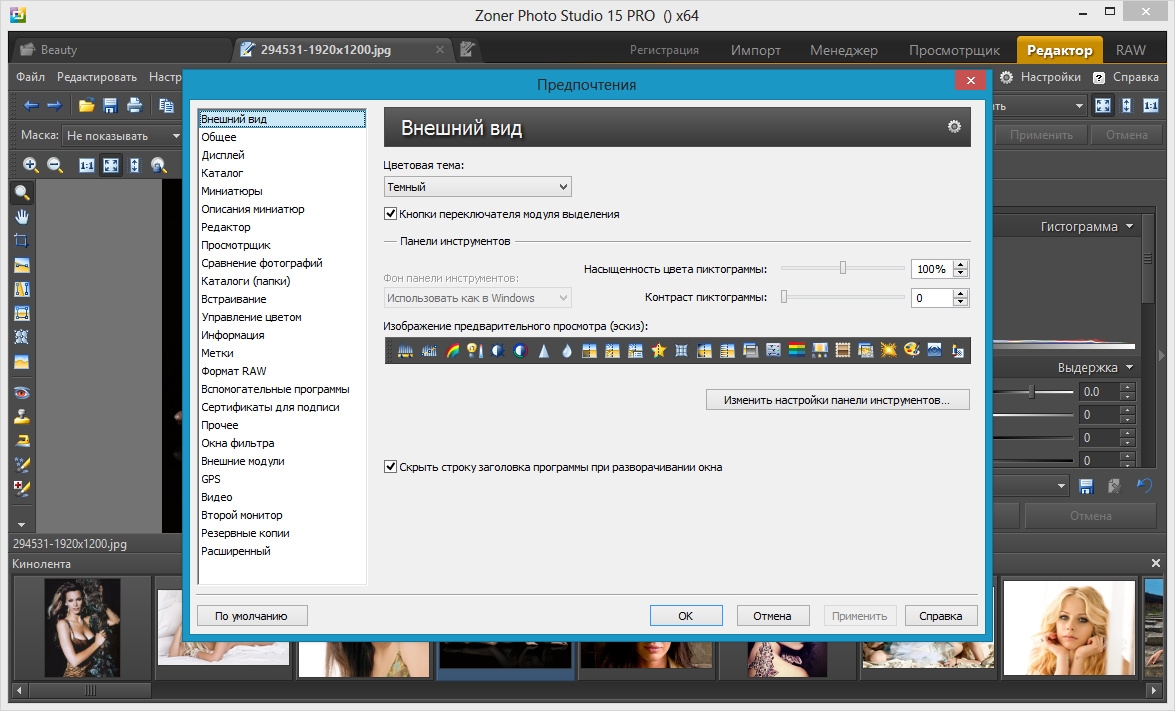Click the light bulb icon in preview toolbar

coord(474,350)
